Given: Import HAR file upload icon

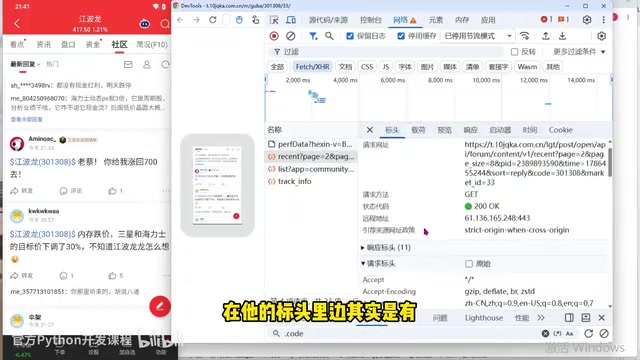Looking at the screenshot, I should pos(546,36).
